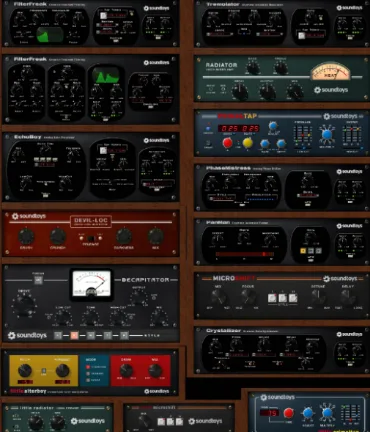370x432 pixels.
Task: Click the Soundtoys logo on Devil-Loc
Action: [x=29, y=216]
